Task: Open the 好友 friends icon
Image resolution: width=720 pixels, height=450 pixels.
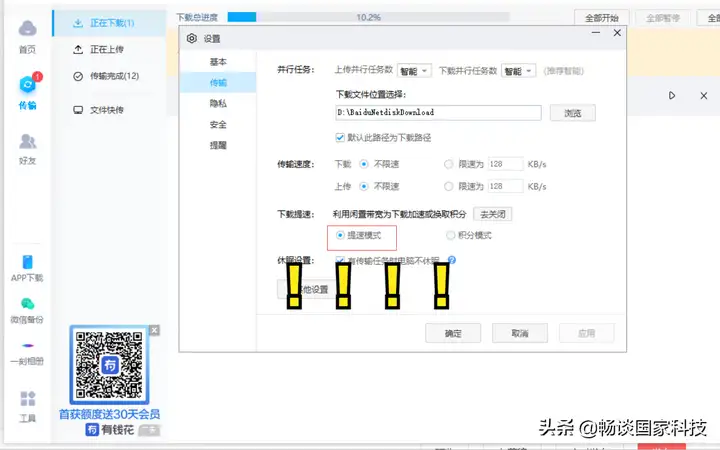Action: 28,141
